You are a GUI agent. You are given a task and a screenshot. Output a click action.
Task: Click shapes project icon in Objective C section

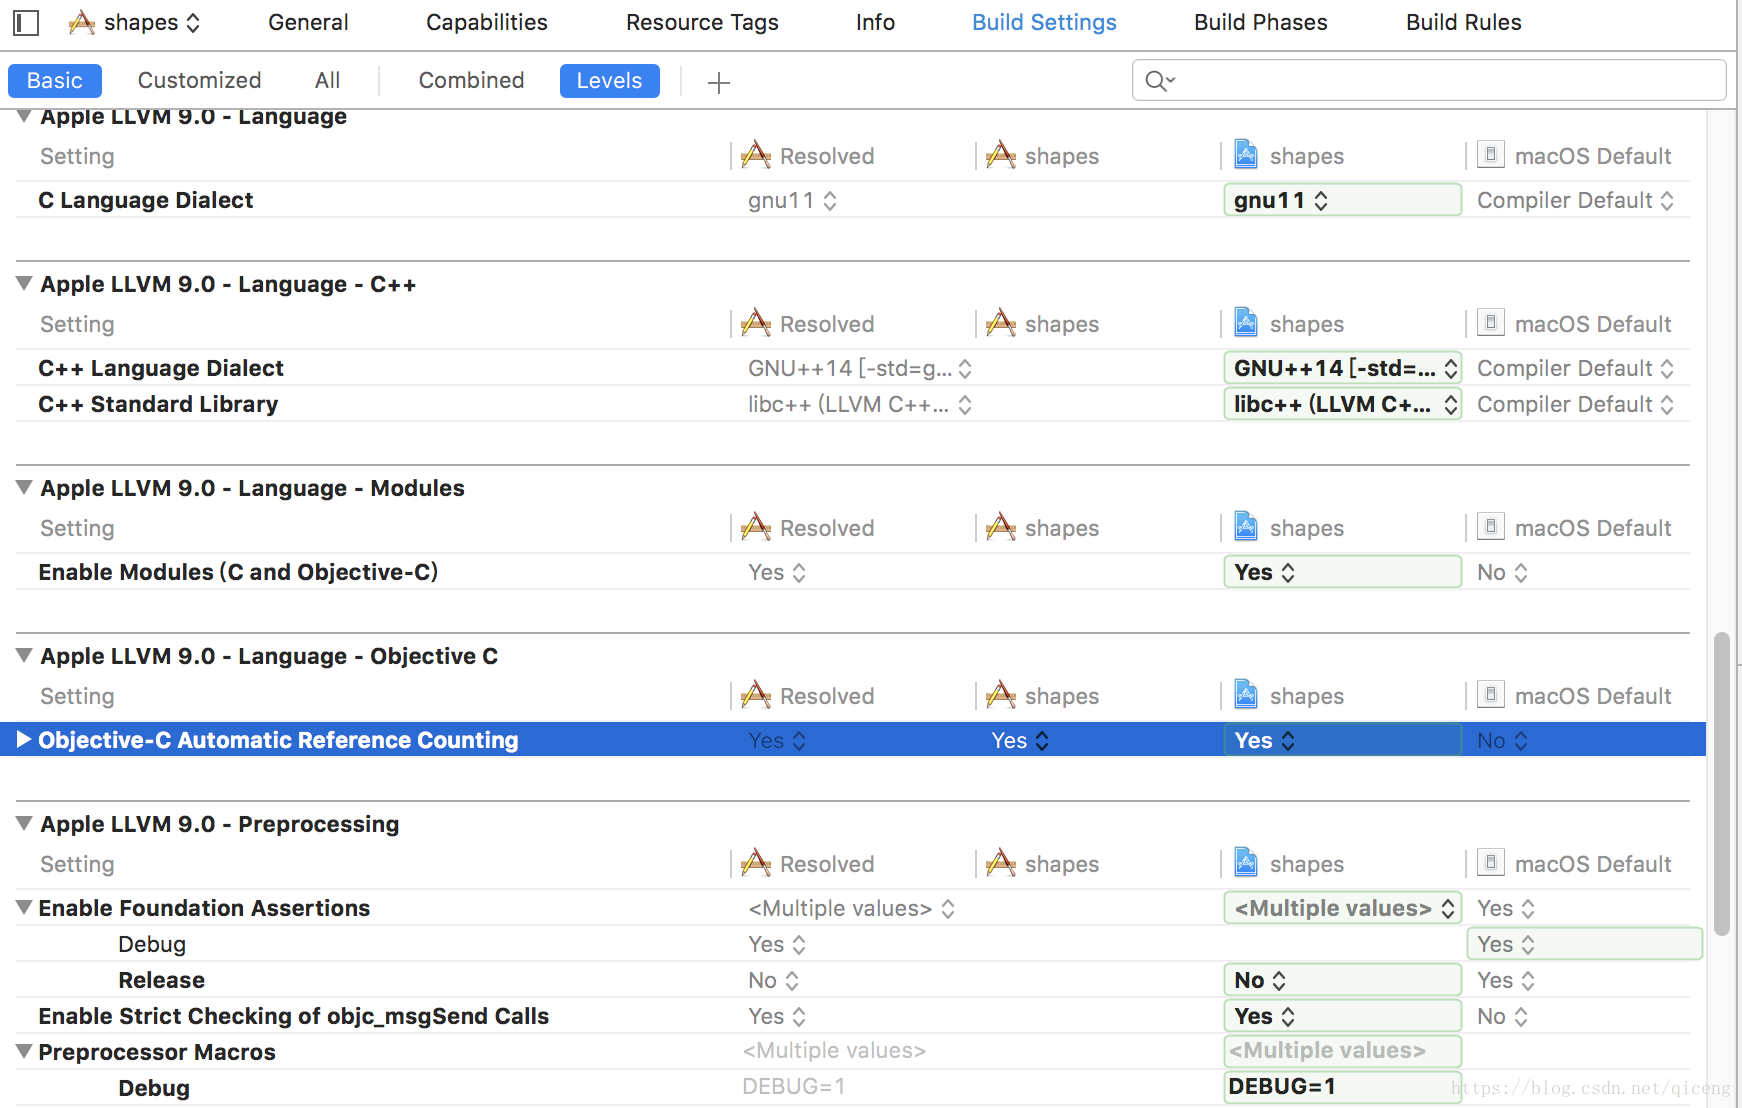tap(1246, 694)
